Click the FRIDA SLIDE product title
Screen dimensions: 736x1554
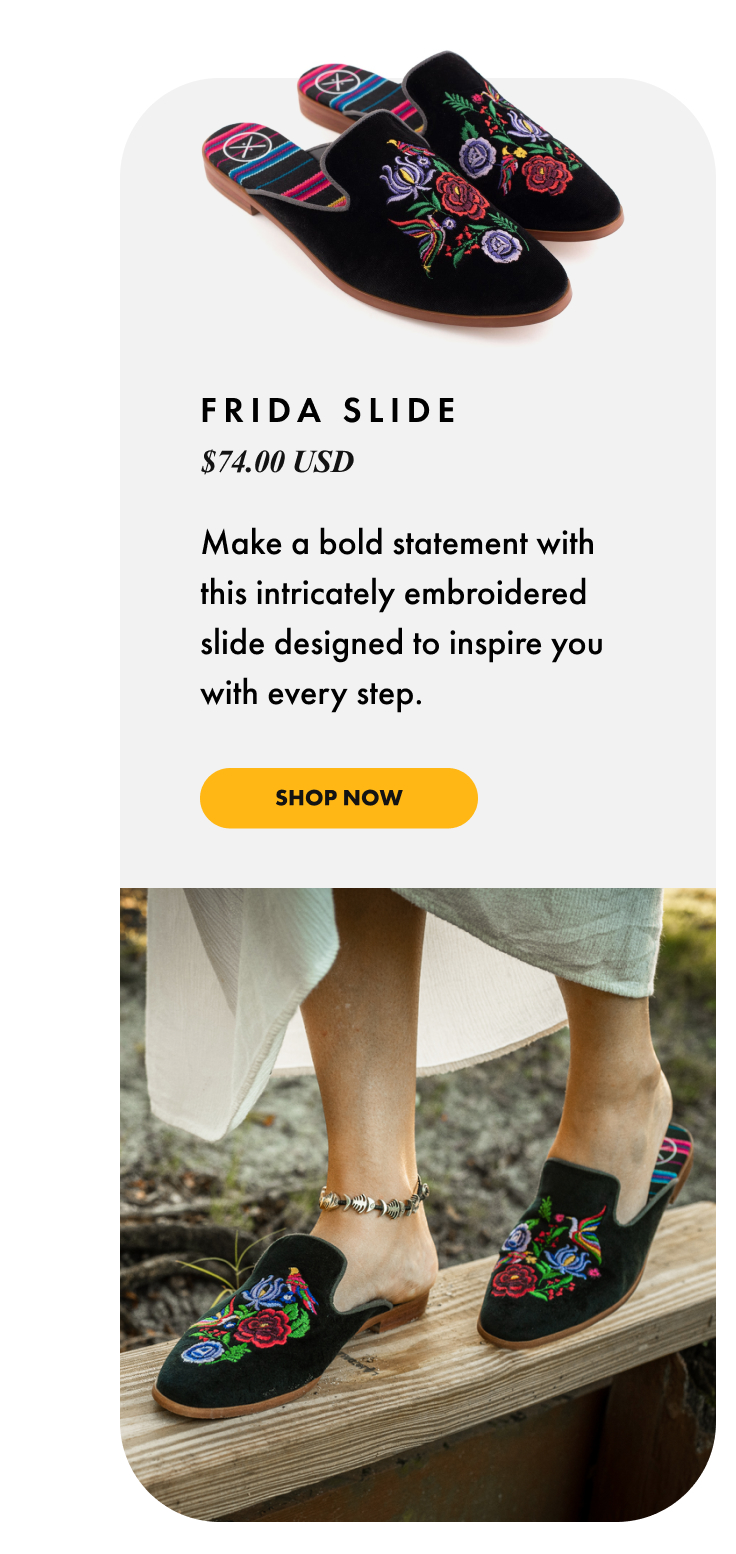tap(329, 410)
